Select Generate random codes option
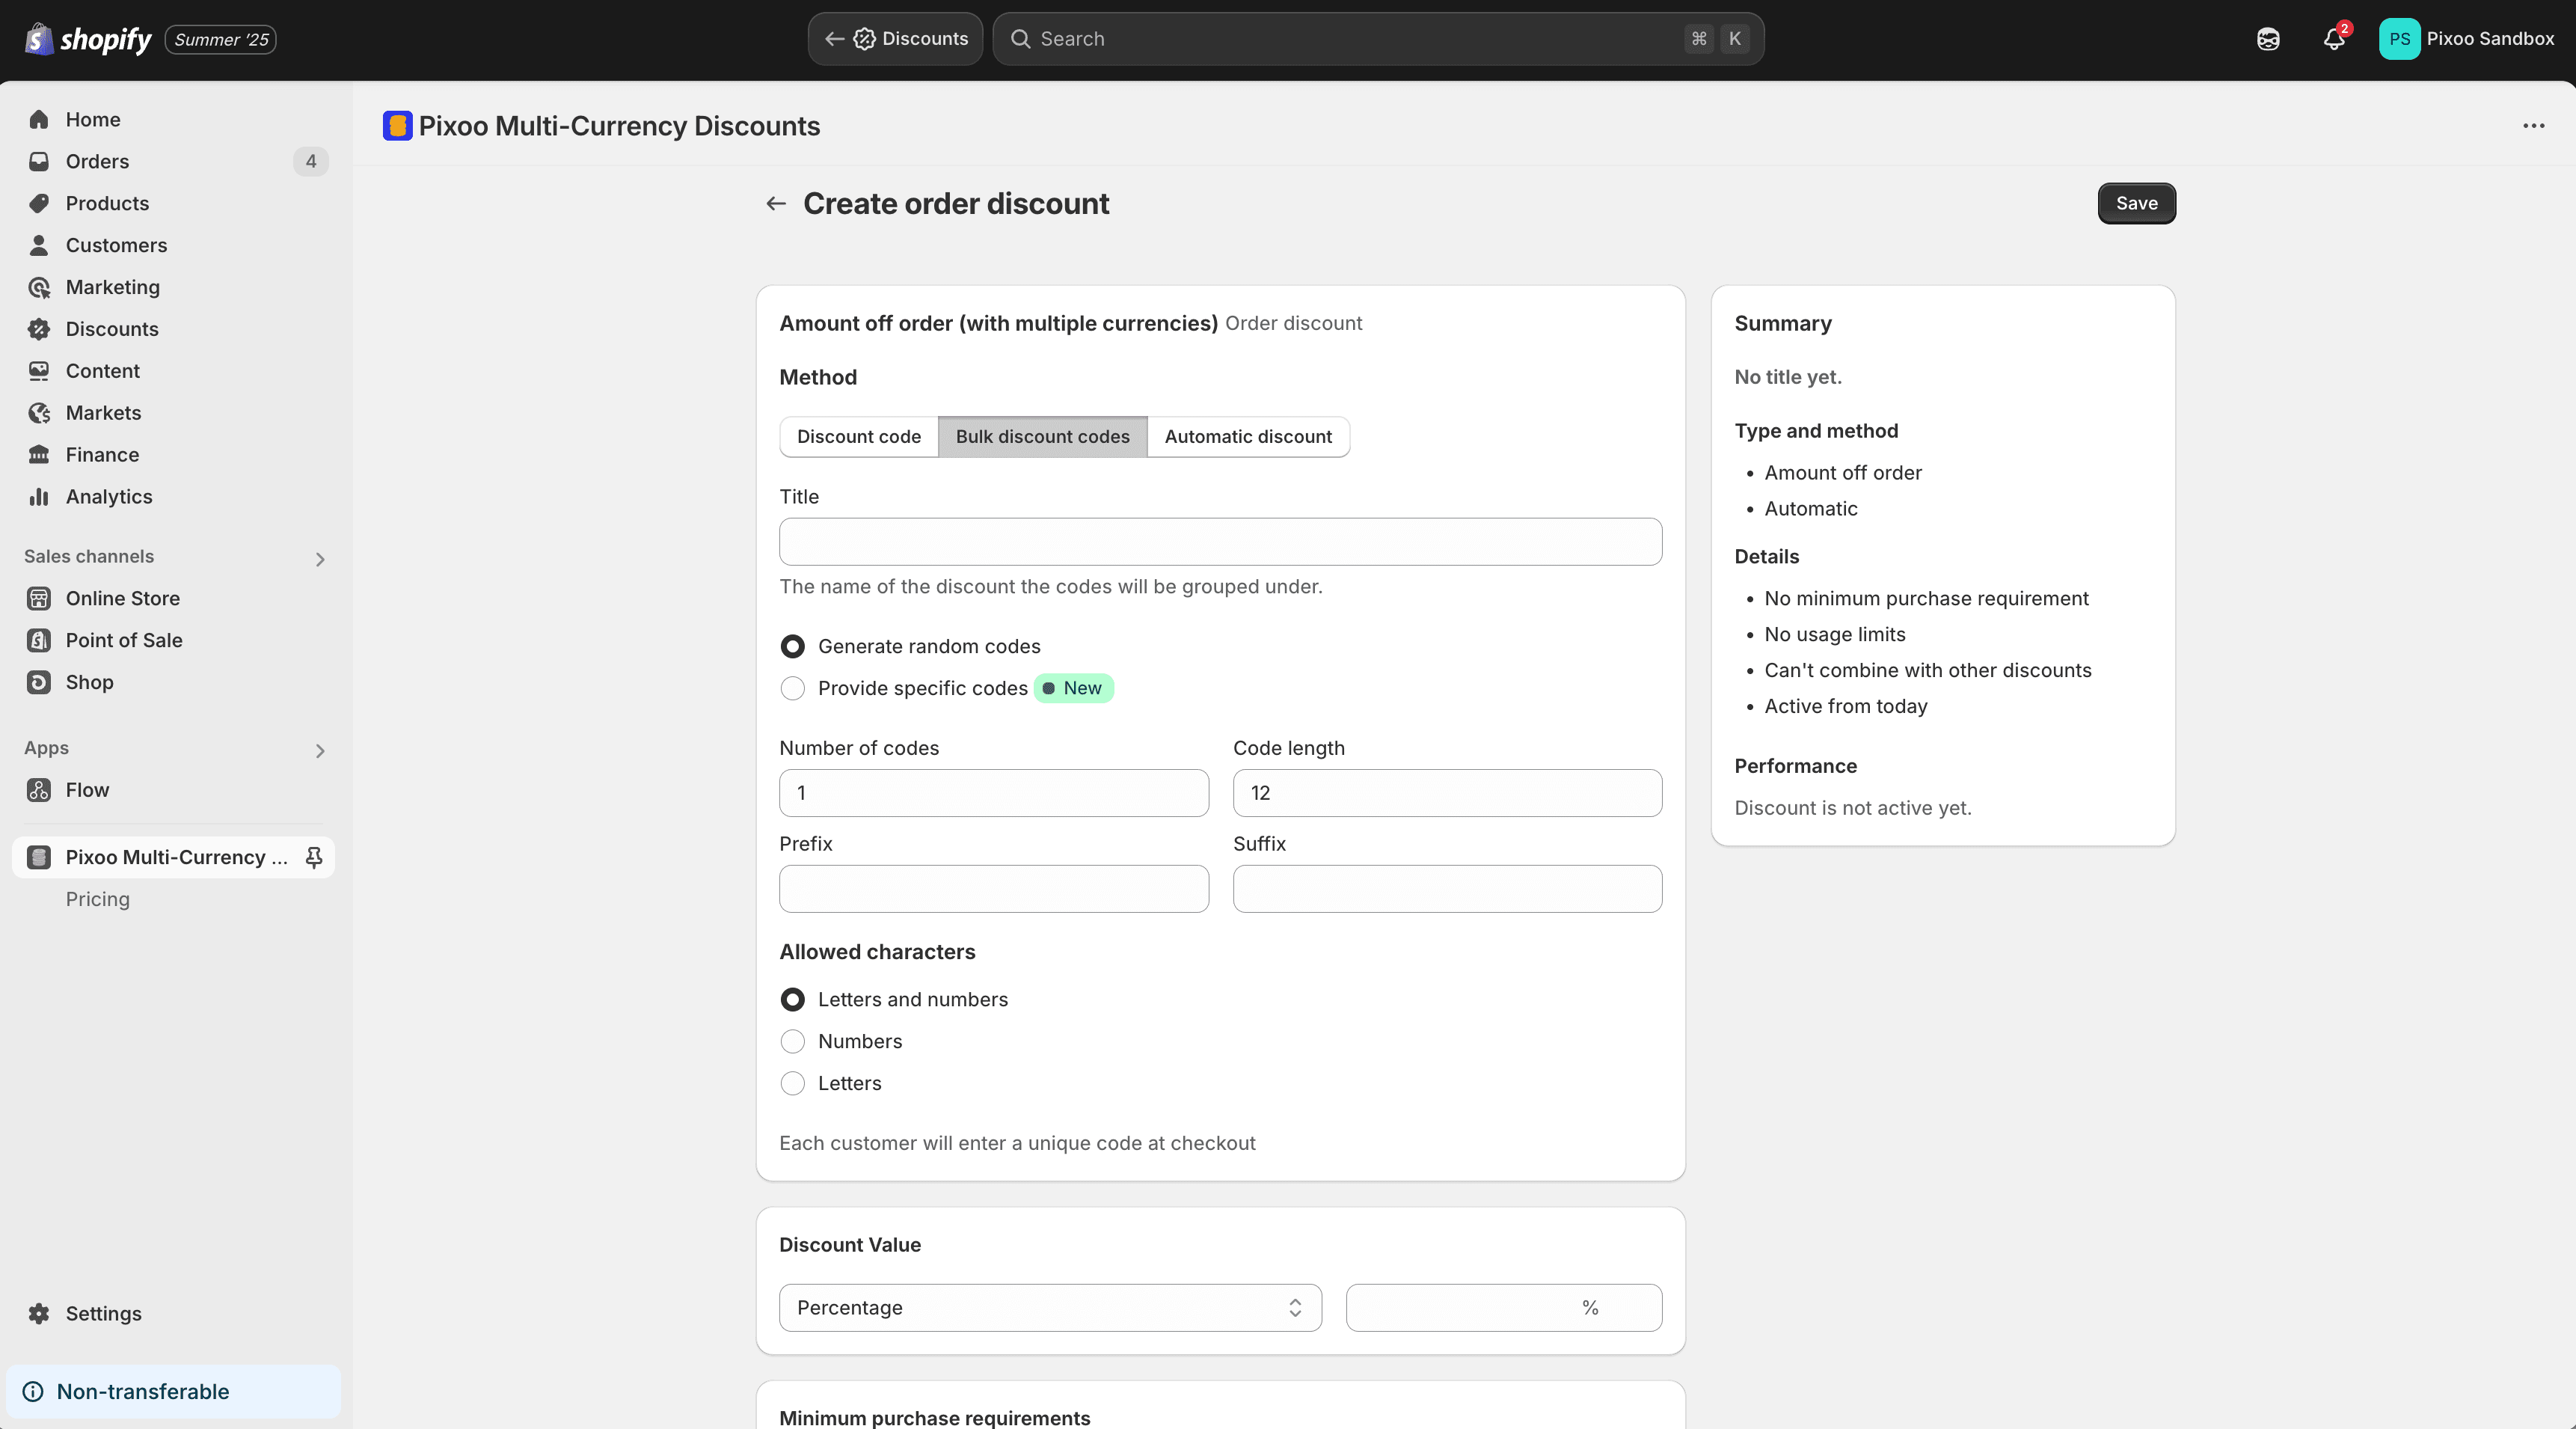This screenshot has width=2576, height=1429. tap(792, 647)
